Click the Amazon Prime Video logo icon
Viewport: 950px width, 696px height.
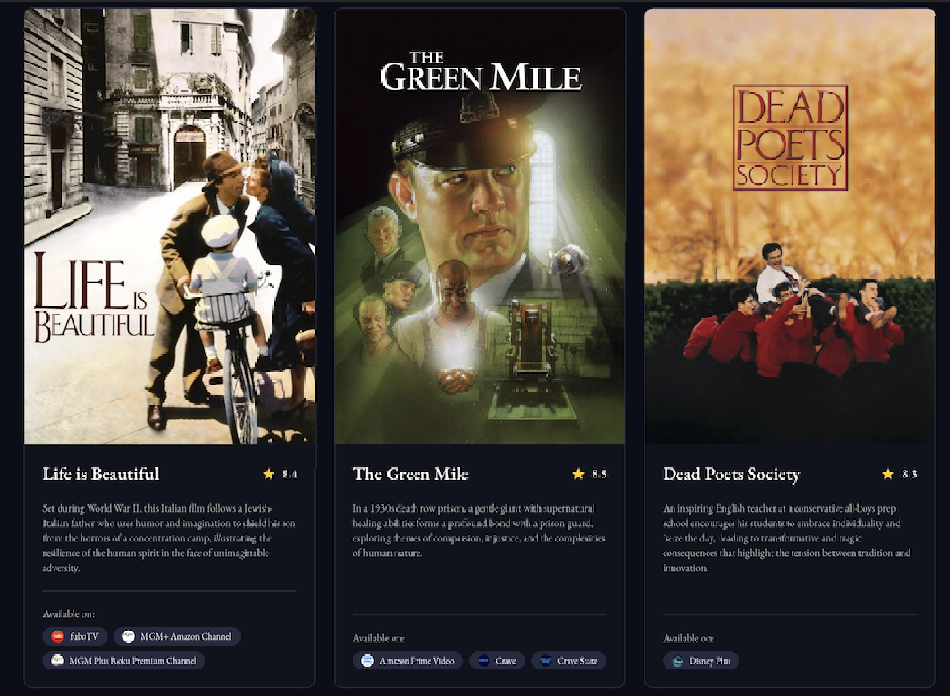[367, 660]
